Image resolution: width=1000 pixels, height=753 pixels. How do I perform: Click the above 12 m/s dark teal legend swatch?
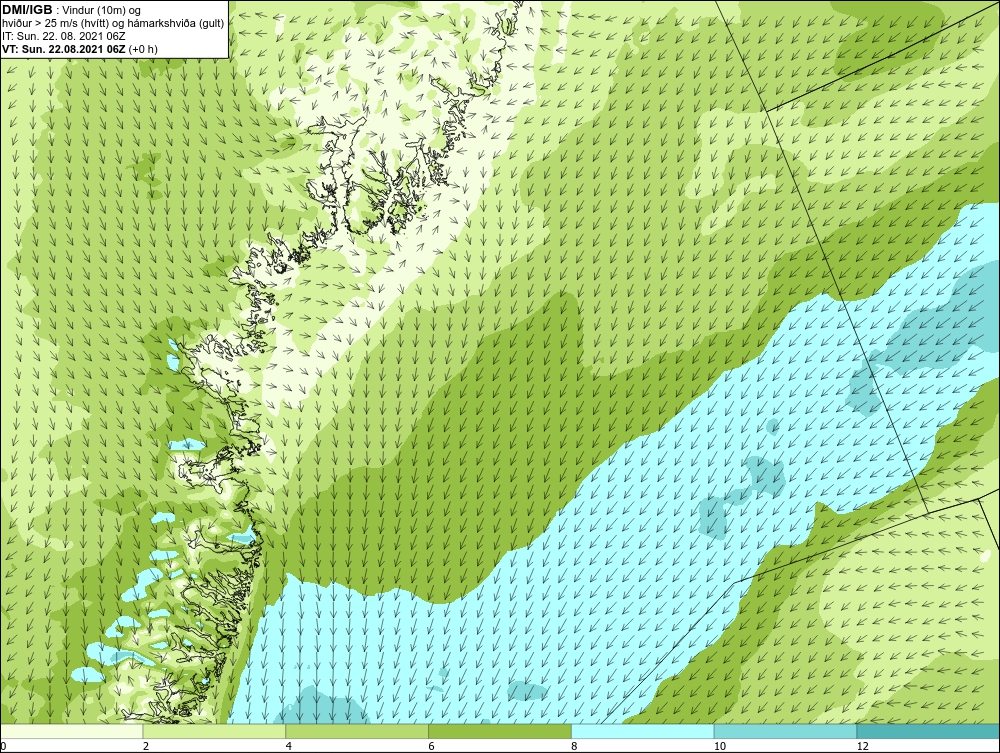(929, 731)
